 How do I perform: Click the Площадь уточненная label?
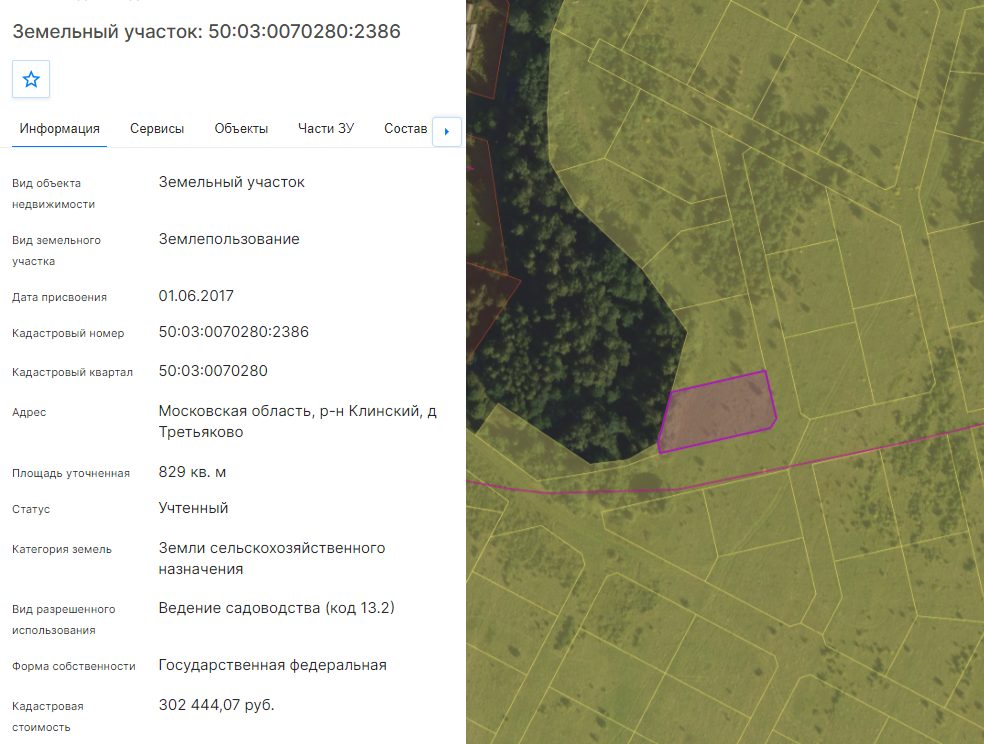click(x=71, y=473)
